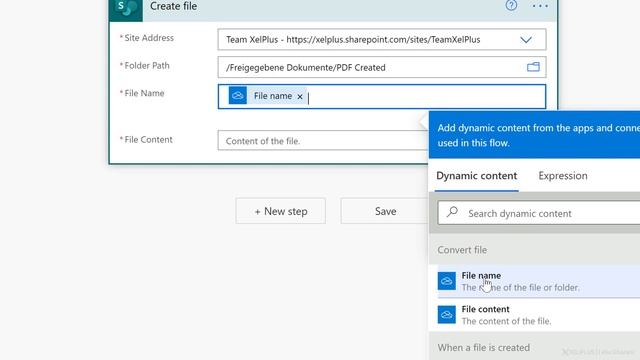
Task: Click the When a file is created header
Action: pos(534,347)
